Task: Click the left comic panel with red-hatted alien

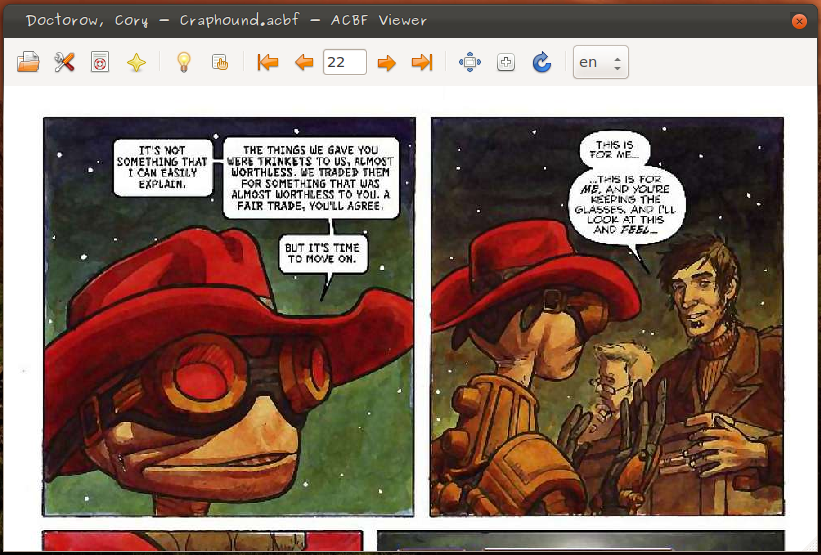Action: 229,317
